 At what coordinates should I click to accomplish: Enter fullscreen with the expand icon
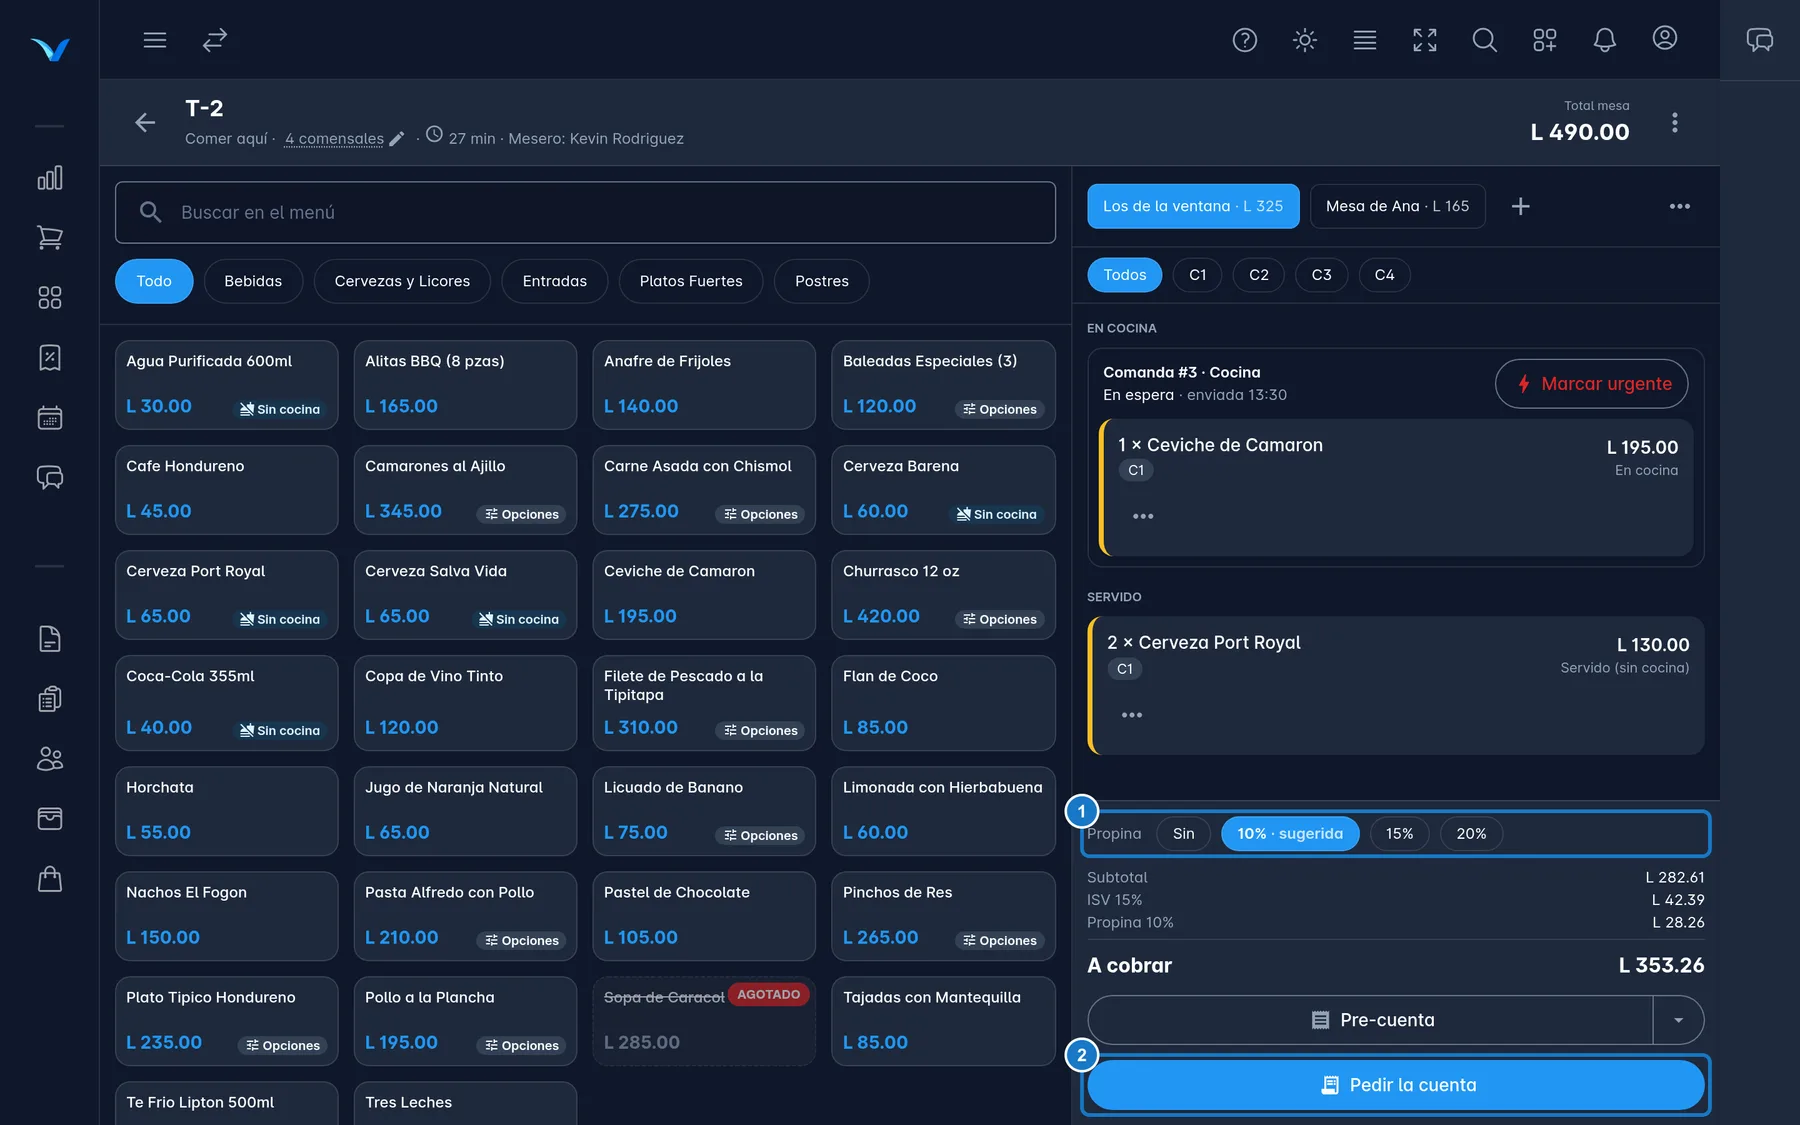tap(1425, 40)
